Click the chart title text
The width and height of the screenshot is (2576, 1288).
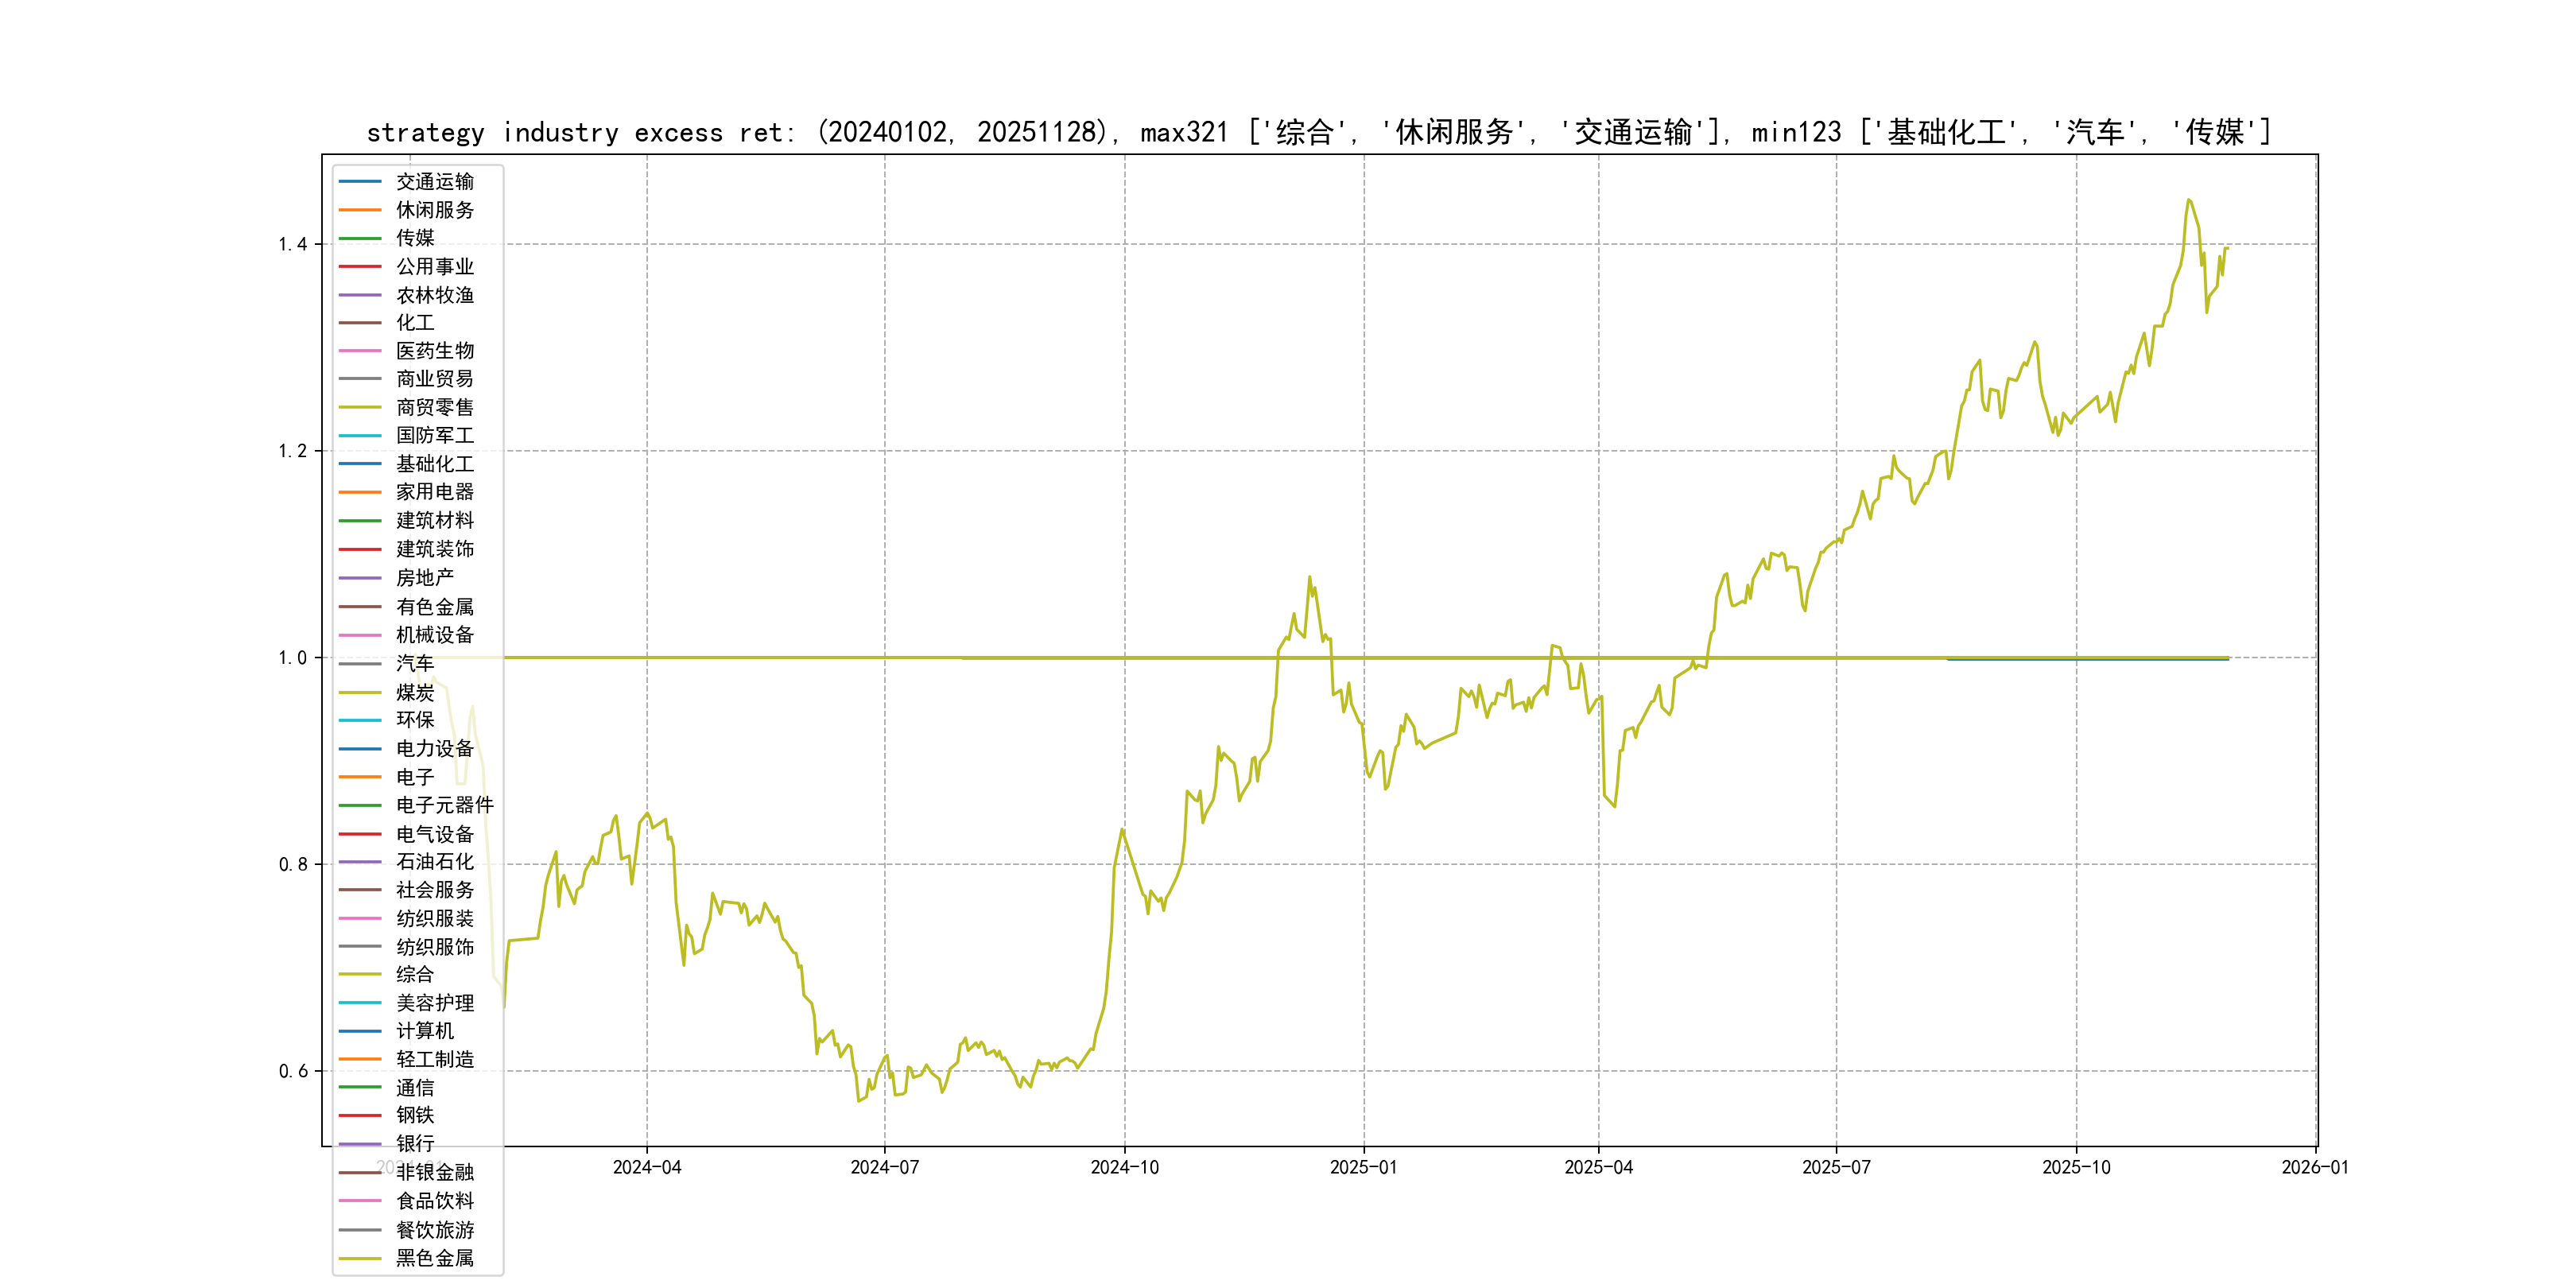1318,132
